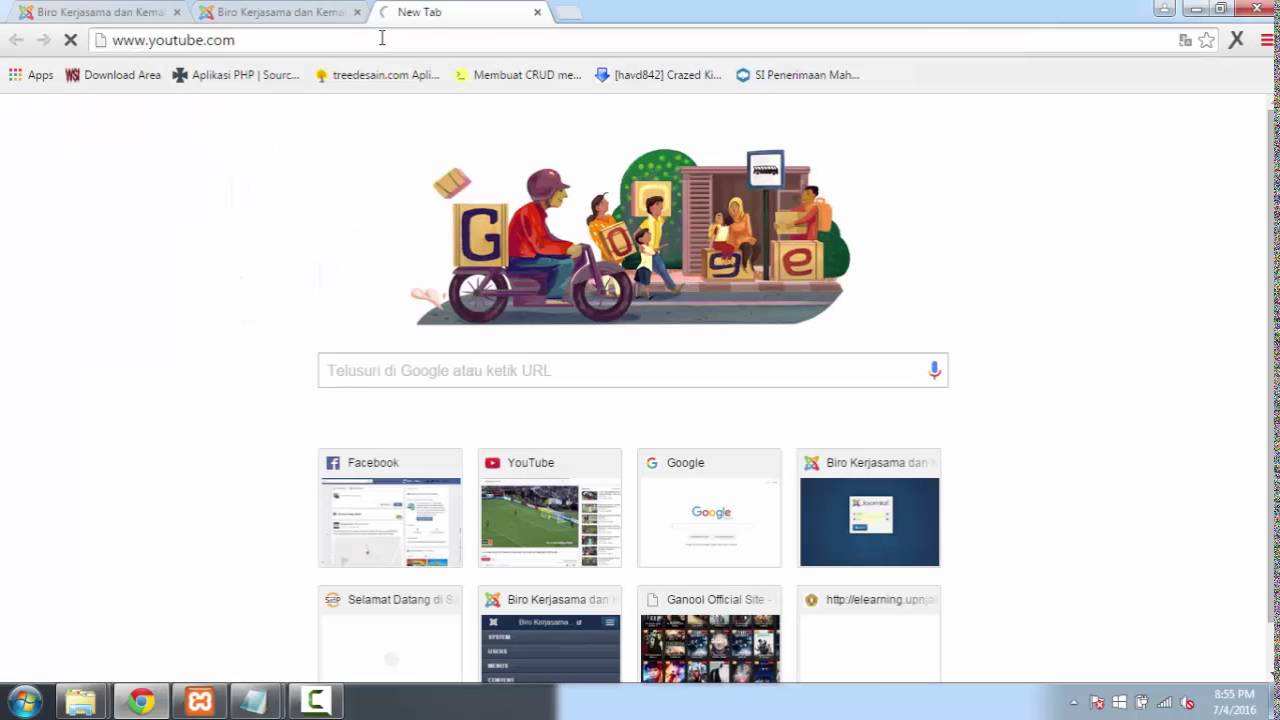Click the power plug battery tray icon
Image resolution: width=1280 pixels, height=720 pixels.
[1142, 703]
